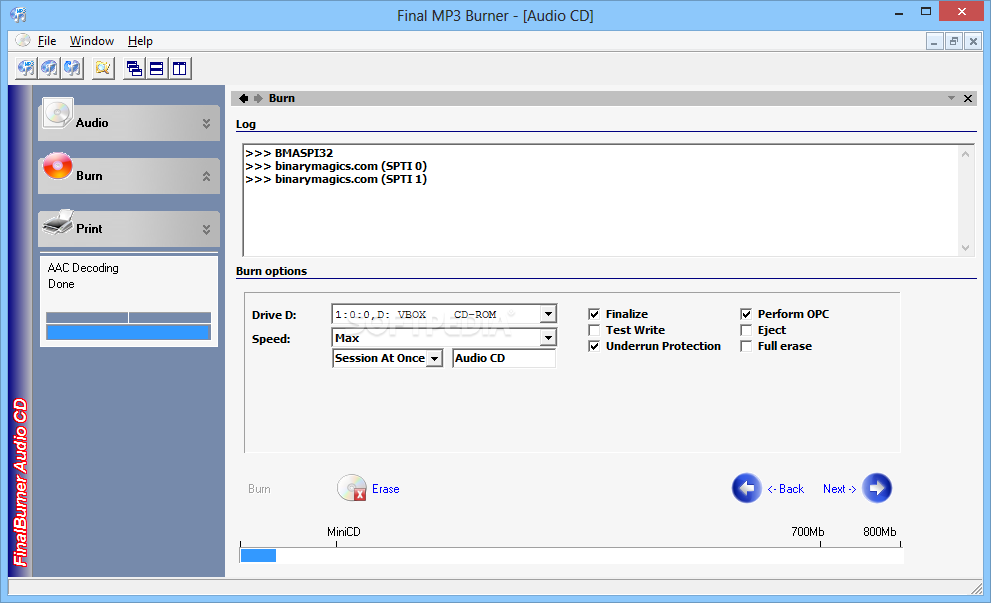
Task: Click the 'Done' status text in sidebar
Action: [x=61, y=284]
